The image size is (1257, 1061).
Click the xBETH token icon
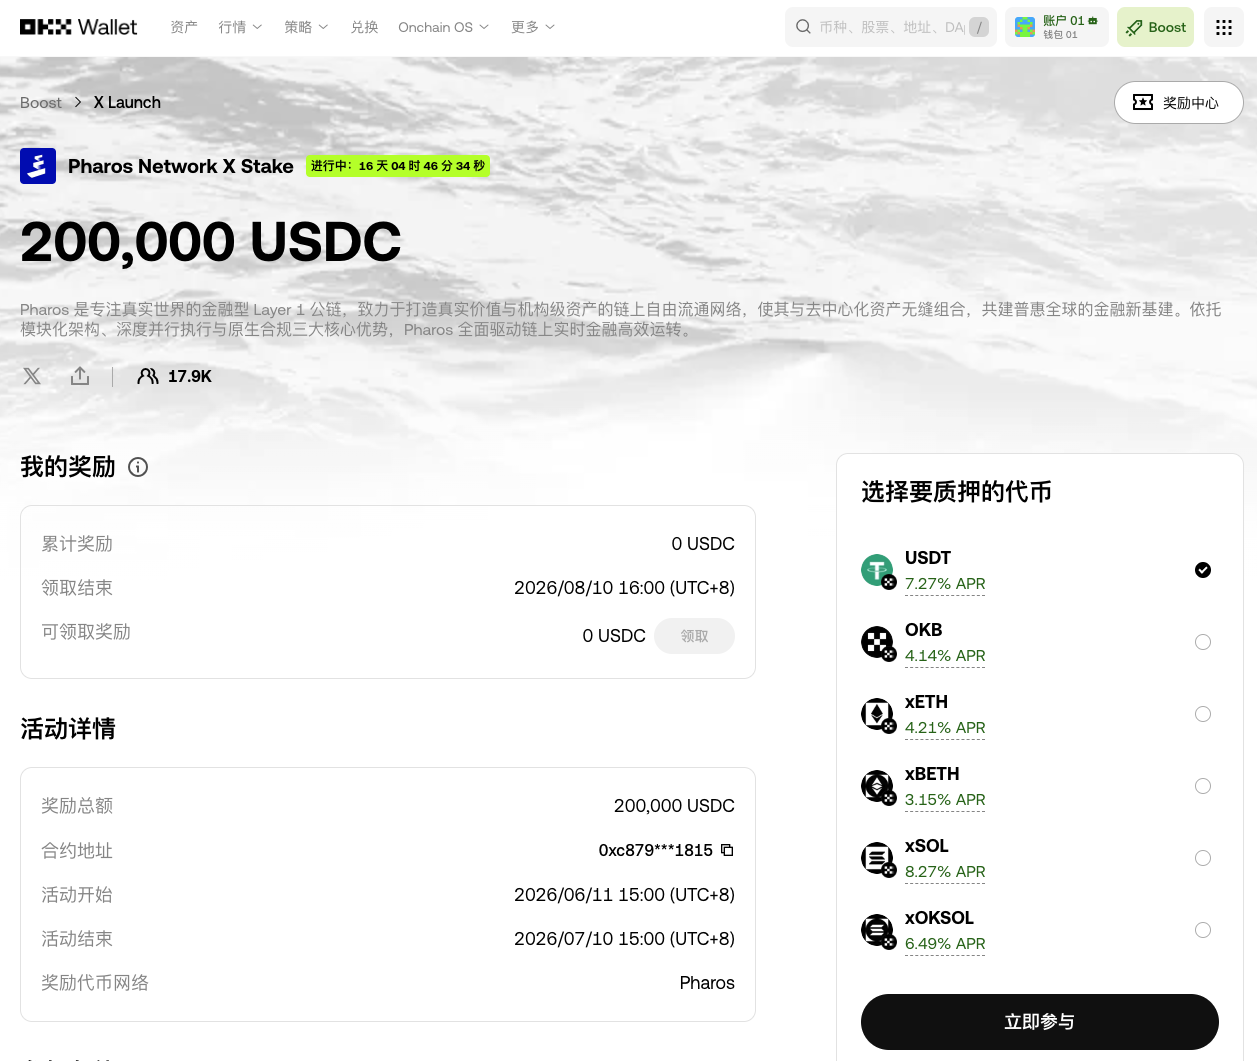click(878, 787)
